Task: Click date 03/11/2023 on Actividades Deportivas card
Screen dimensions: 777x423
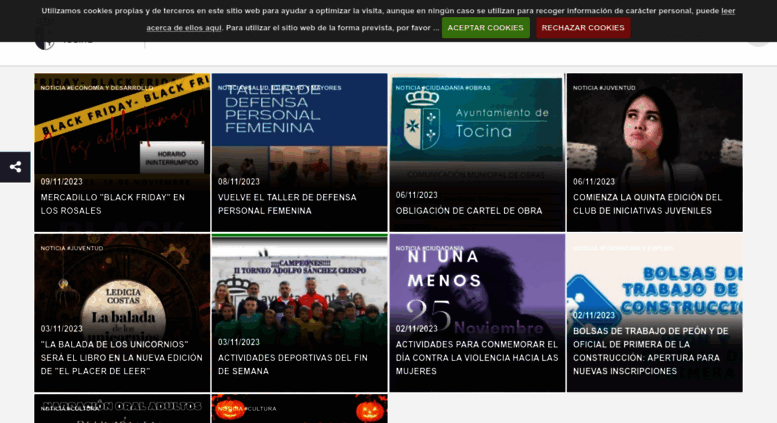Action: point(239,342)
